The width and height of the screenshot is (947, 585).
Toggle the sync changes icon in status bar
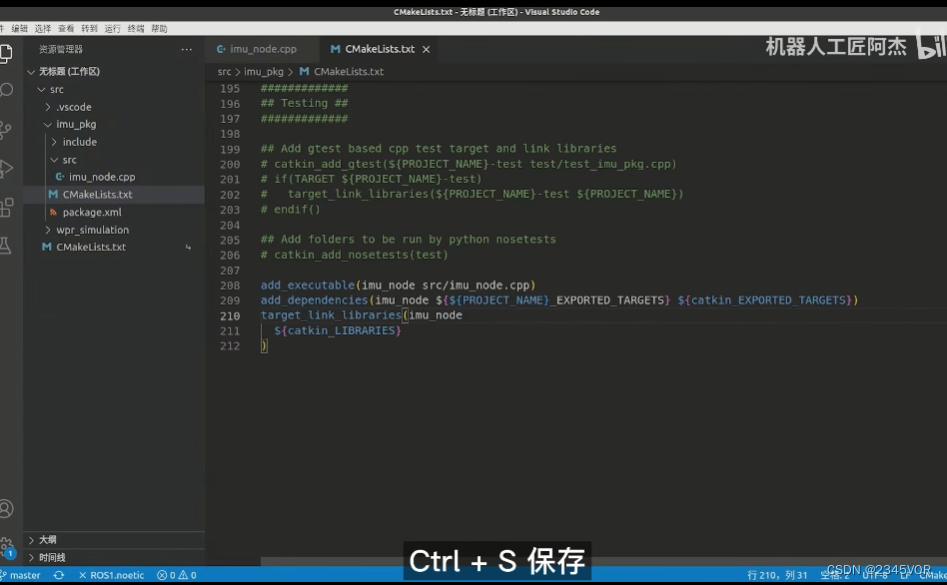pos(59,575)
